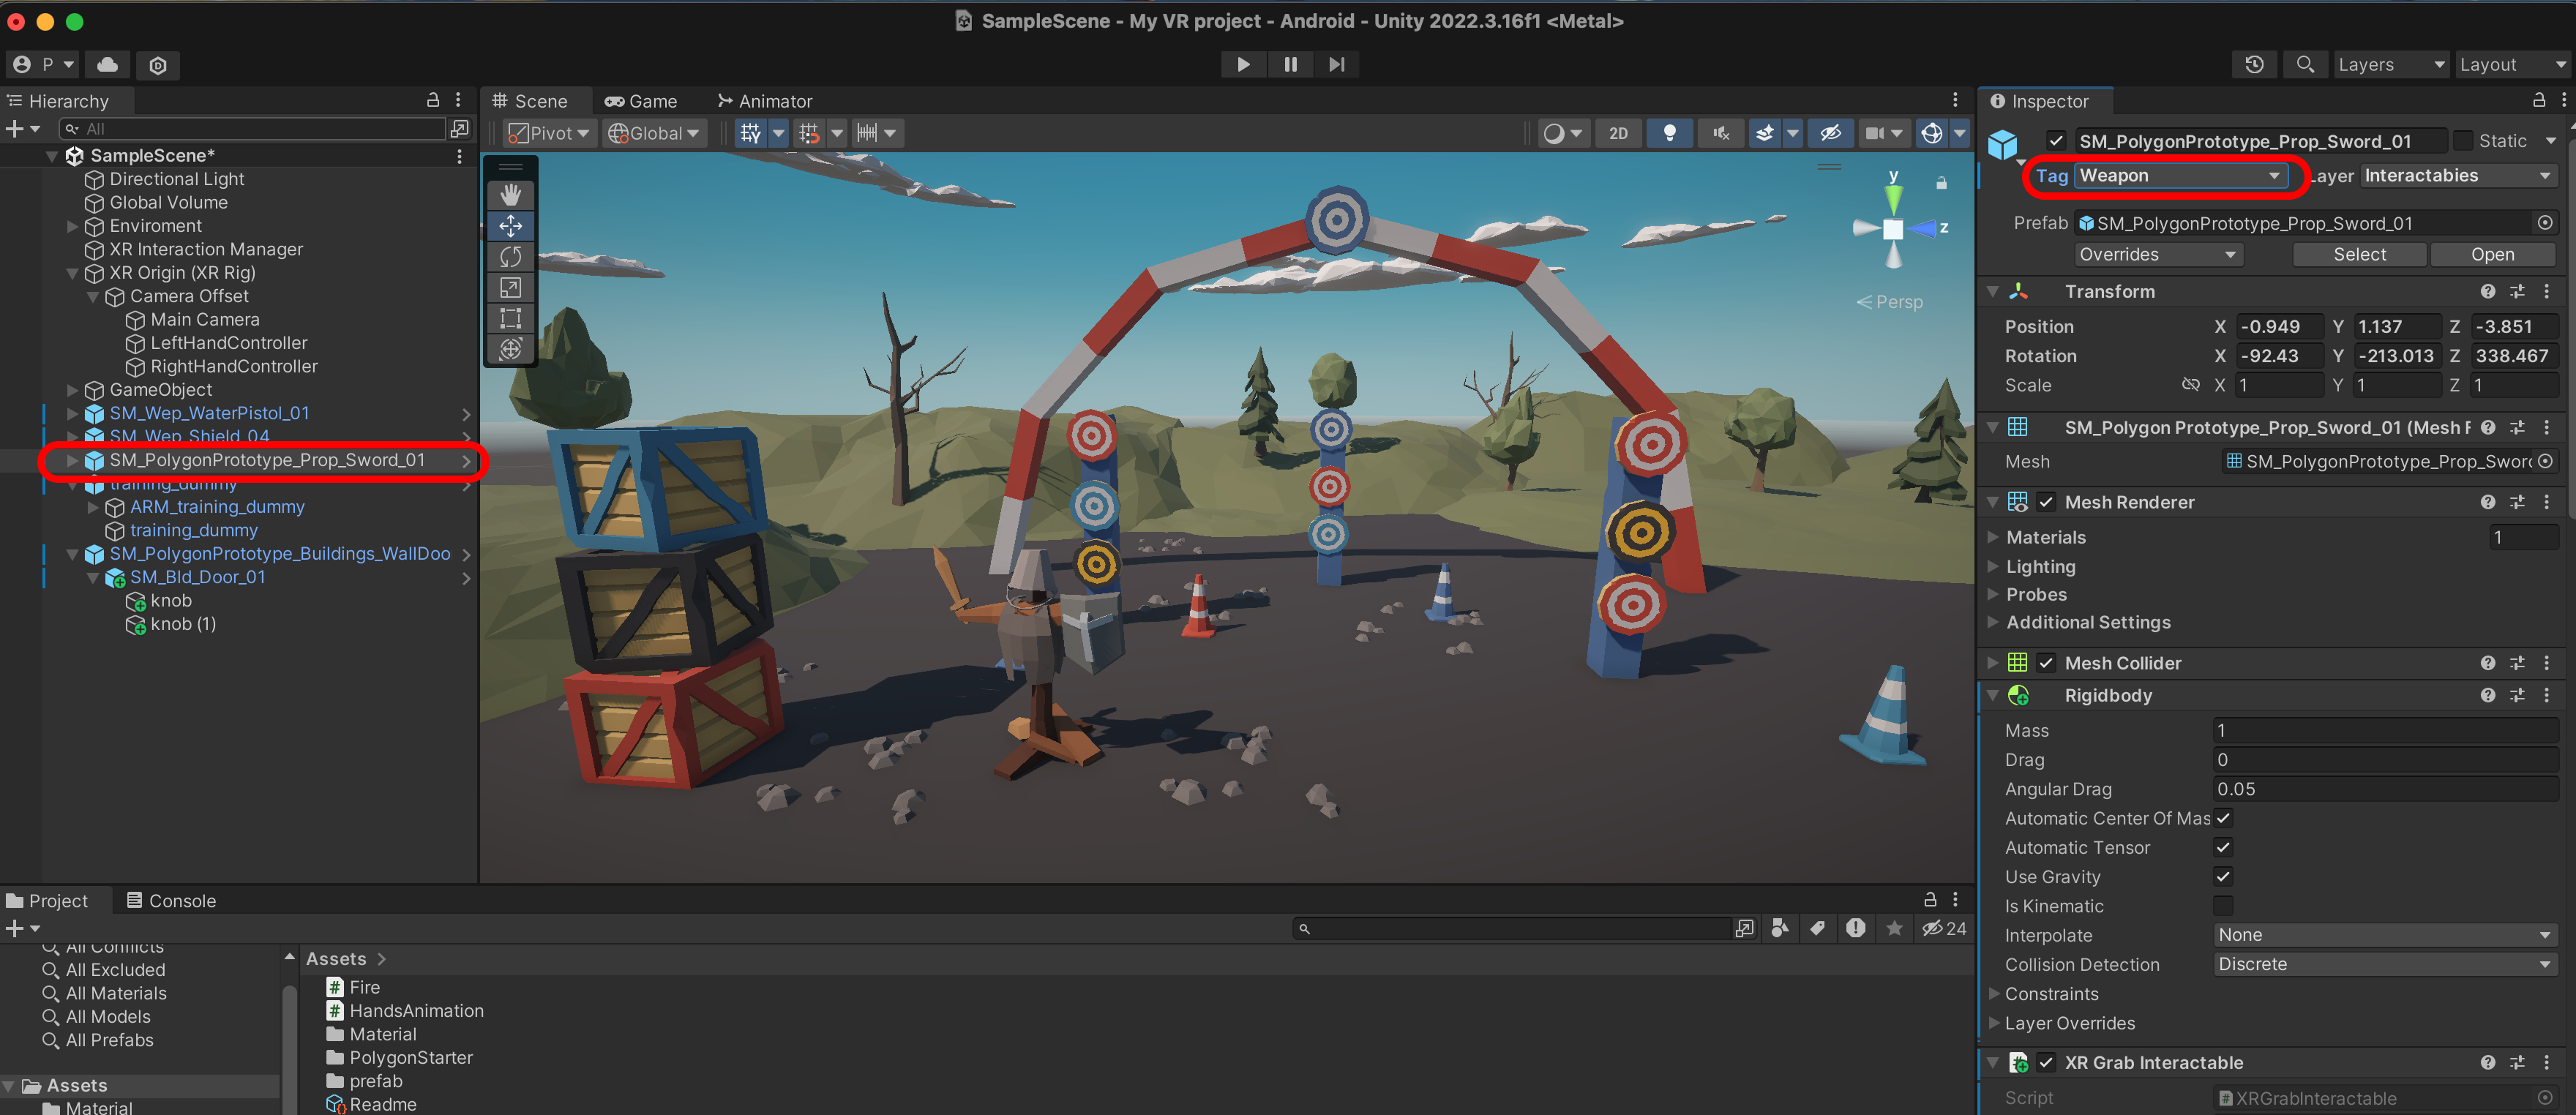Toggle the 2D view mode

1618,133
